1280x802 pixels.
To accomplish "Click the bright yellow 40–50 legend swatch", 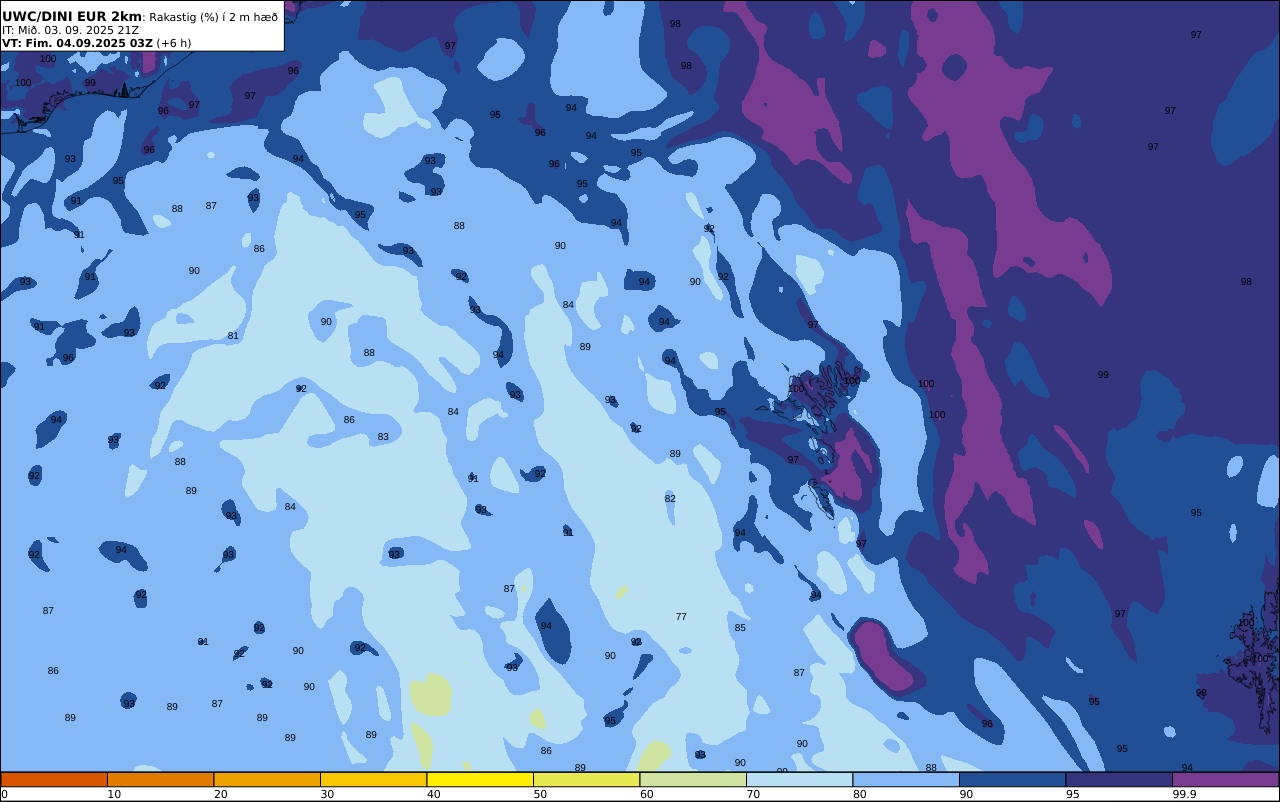I will (x=480, y=779).
